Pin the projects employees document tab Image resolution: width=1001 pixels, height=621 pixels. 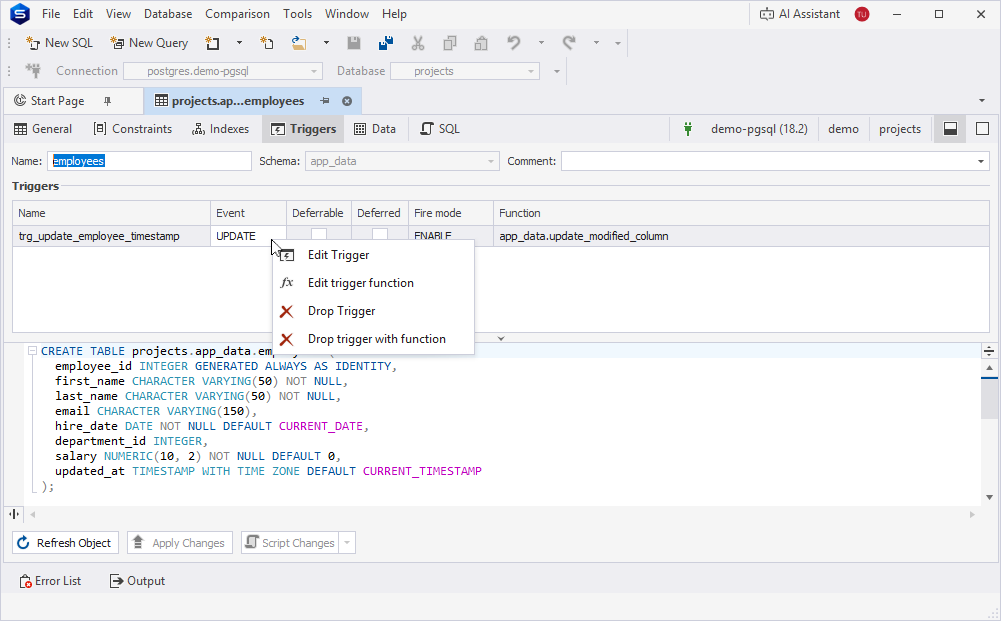pyautogui.click(x=325, y=101)
